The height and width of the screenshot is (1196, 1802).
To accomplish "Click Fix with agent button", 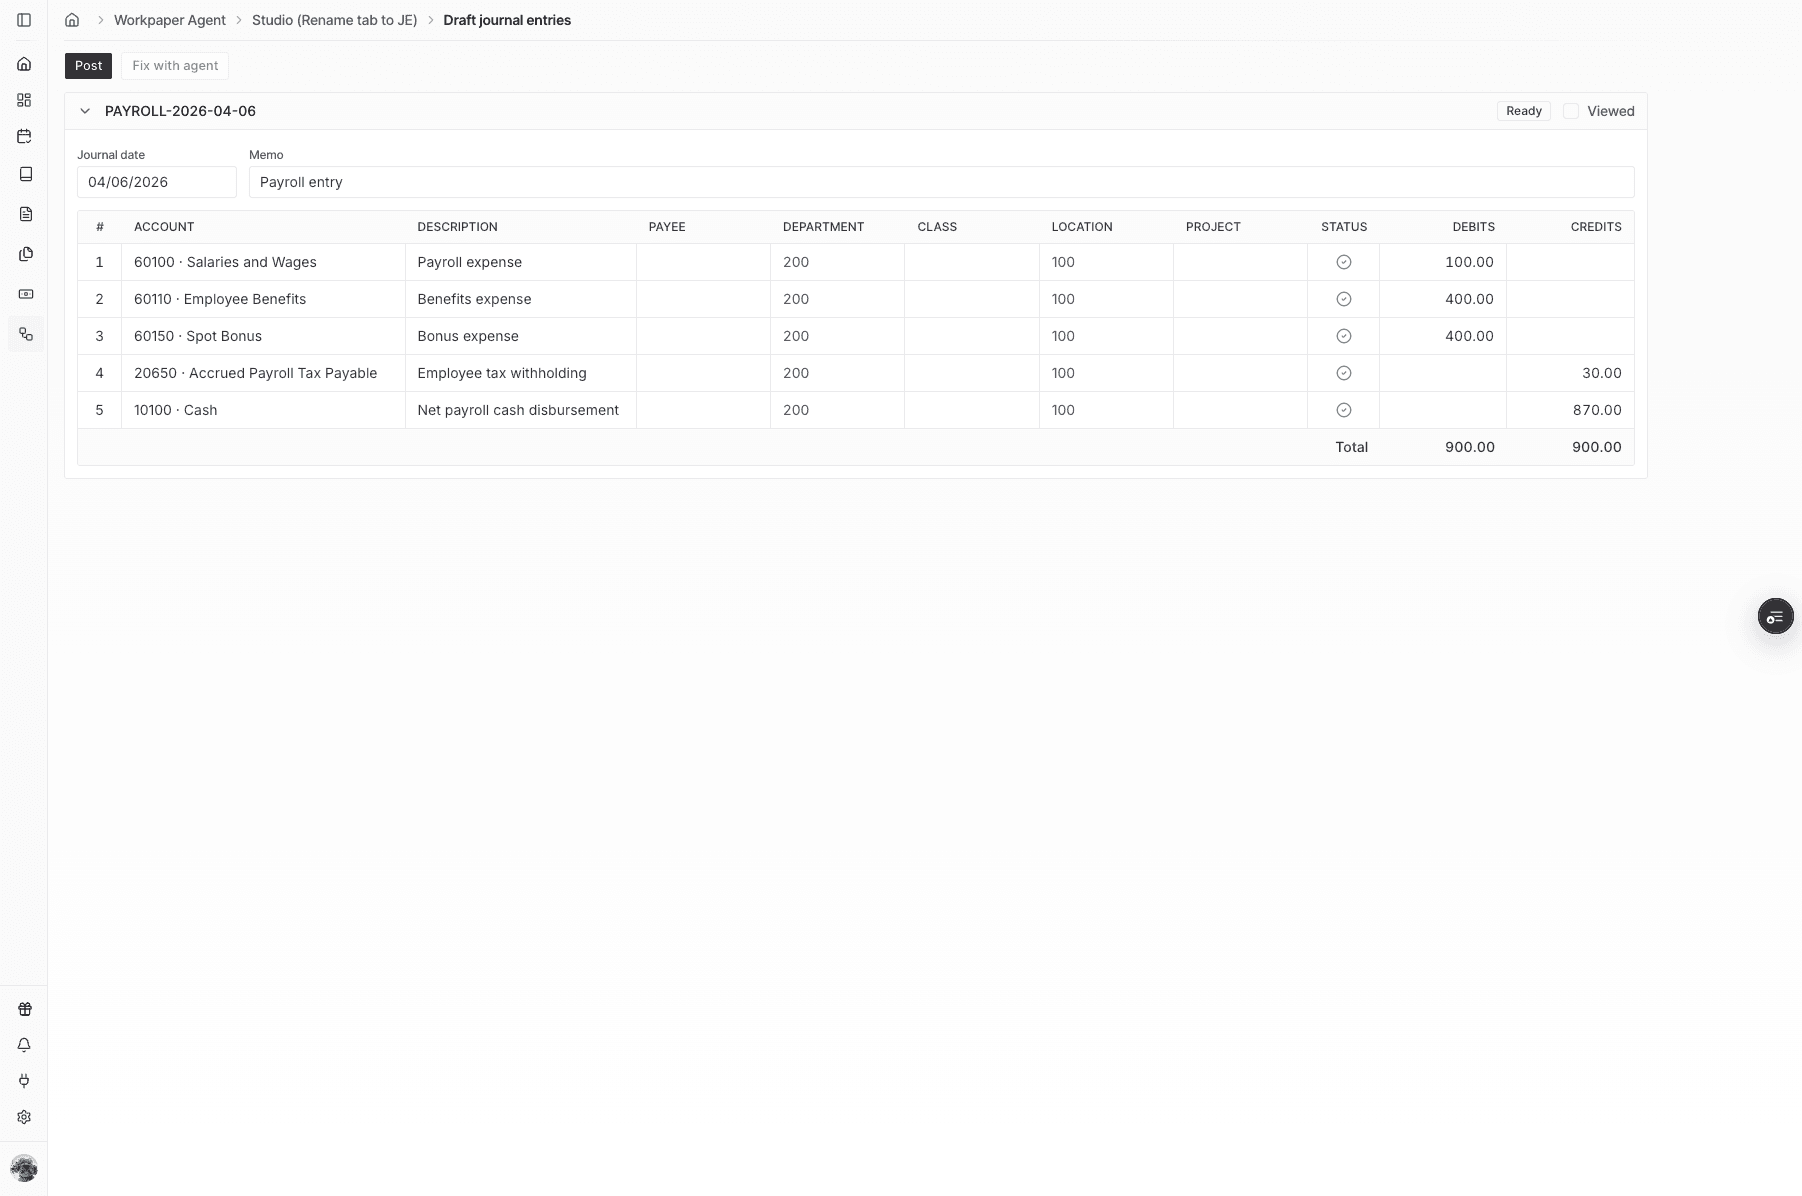I will point(175,66).
